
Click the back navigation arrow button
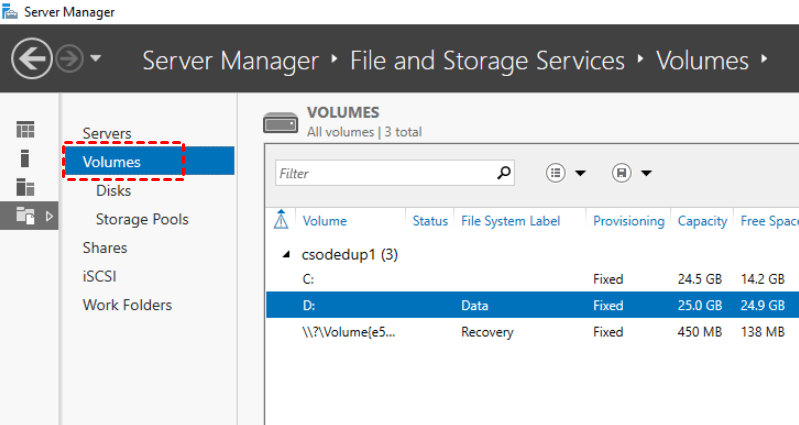(x=32, y=59)
